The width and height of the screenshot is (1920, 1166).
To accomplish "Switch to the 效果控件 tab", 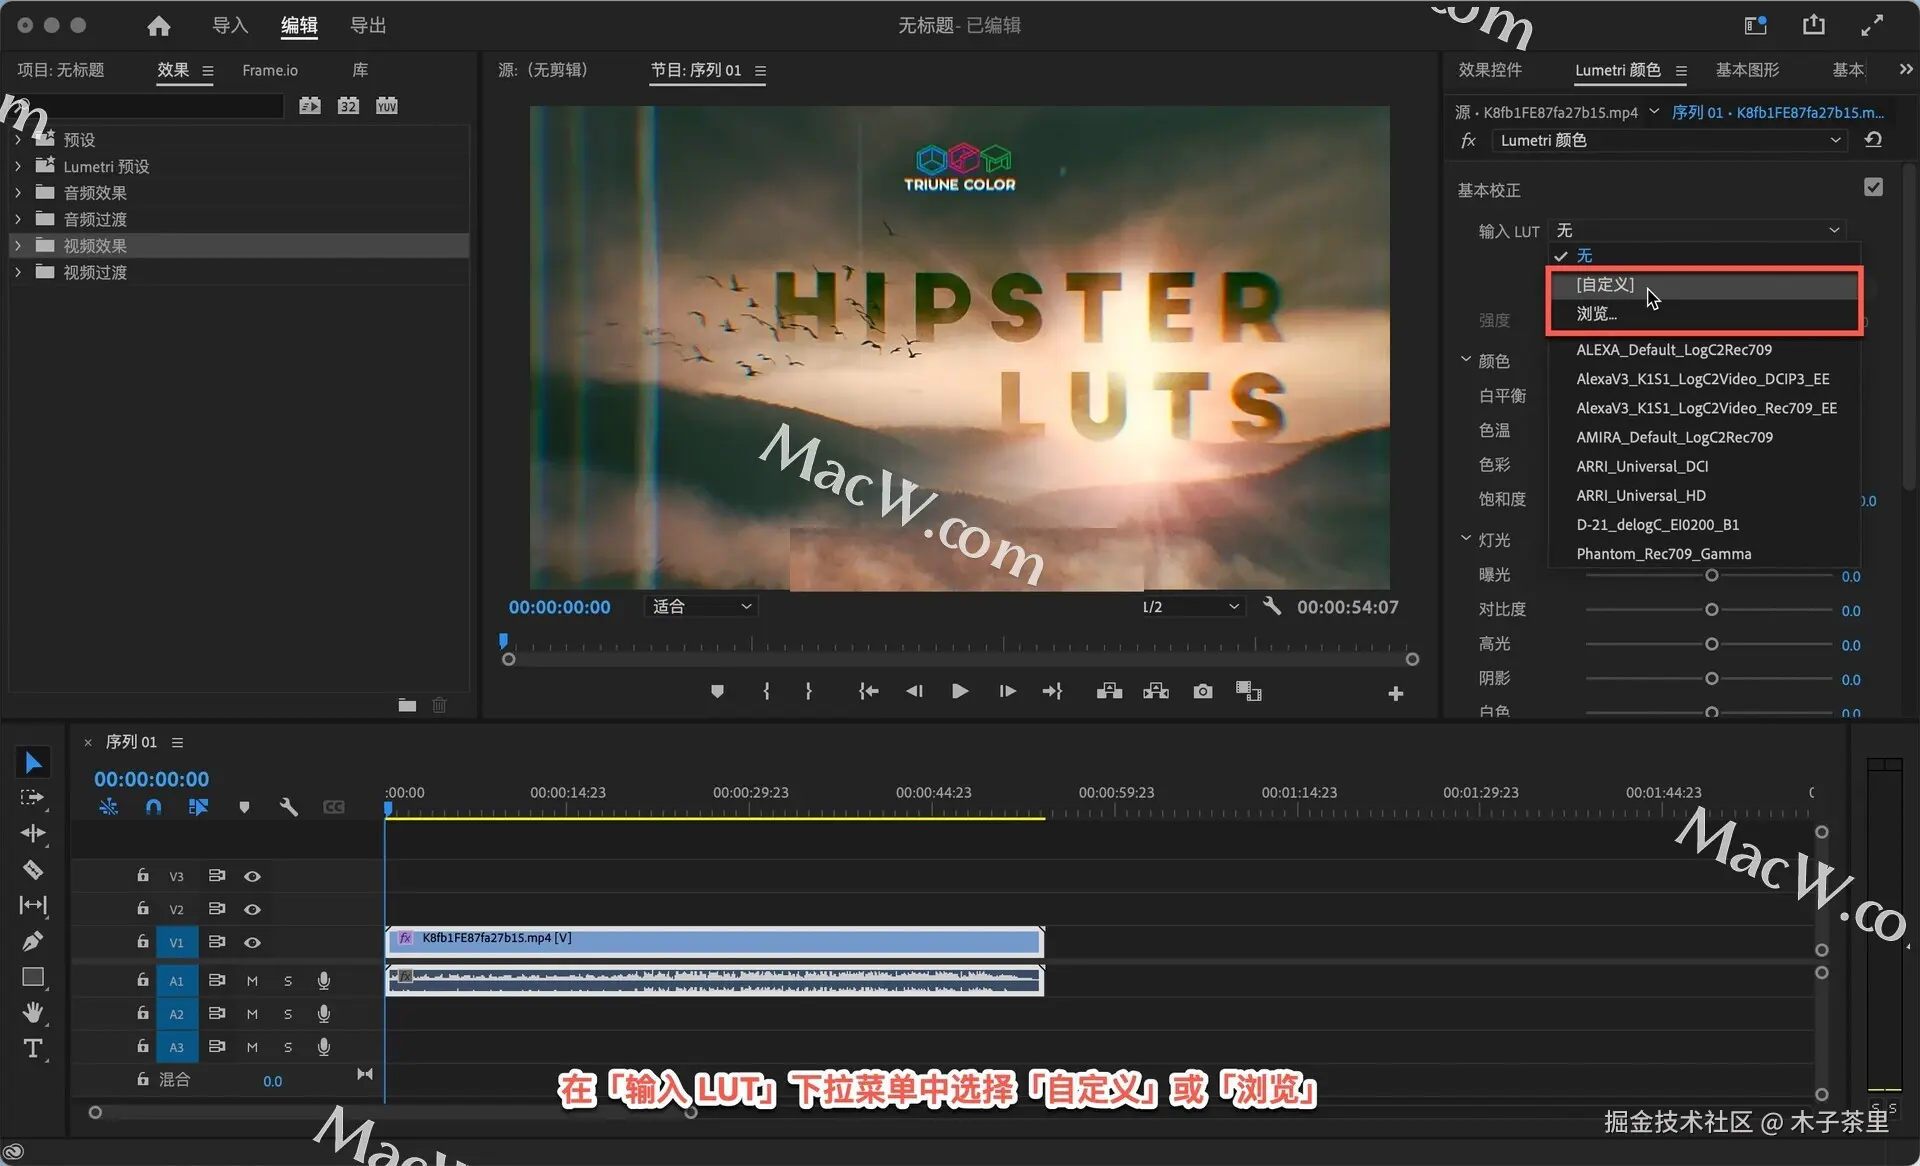I will (1489, 70).
